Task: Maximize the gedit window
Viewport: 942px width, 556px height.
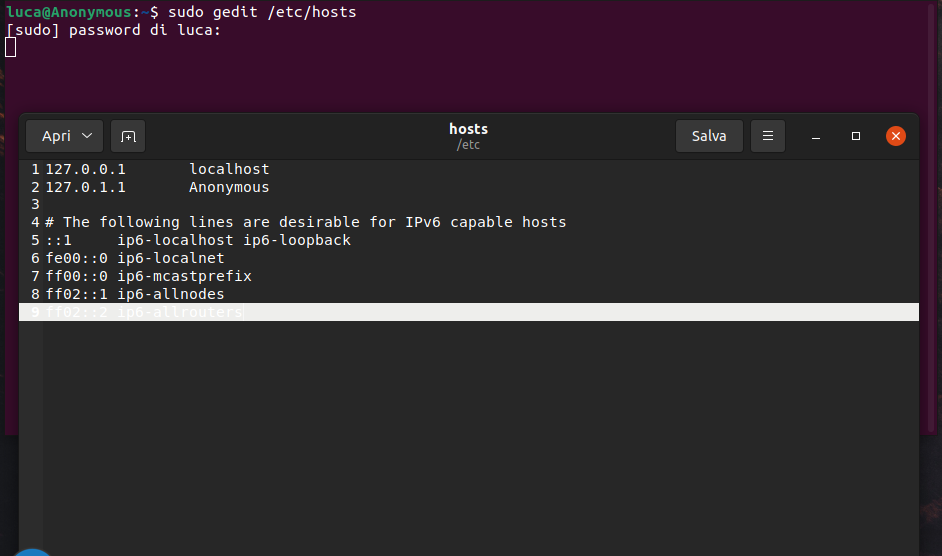Action: (x=856, y=136)
